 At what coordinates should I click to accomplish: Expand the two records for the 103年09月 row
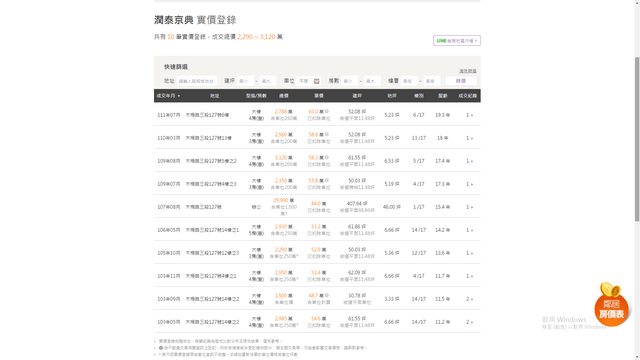pyautogui.click(x=469, y=299)
